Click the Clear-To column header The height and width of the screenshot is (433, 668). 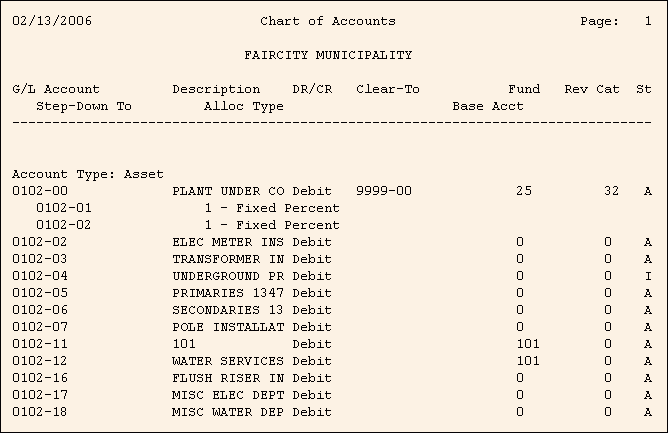tap(387, 89)
